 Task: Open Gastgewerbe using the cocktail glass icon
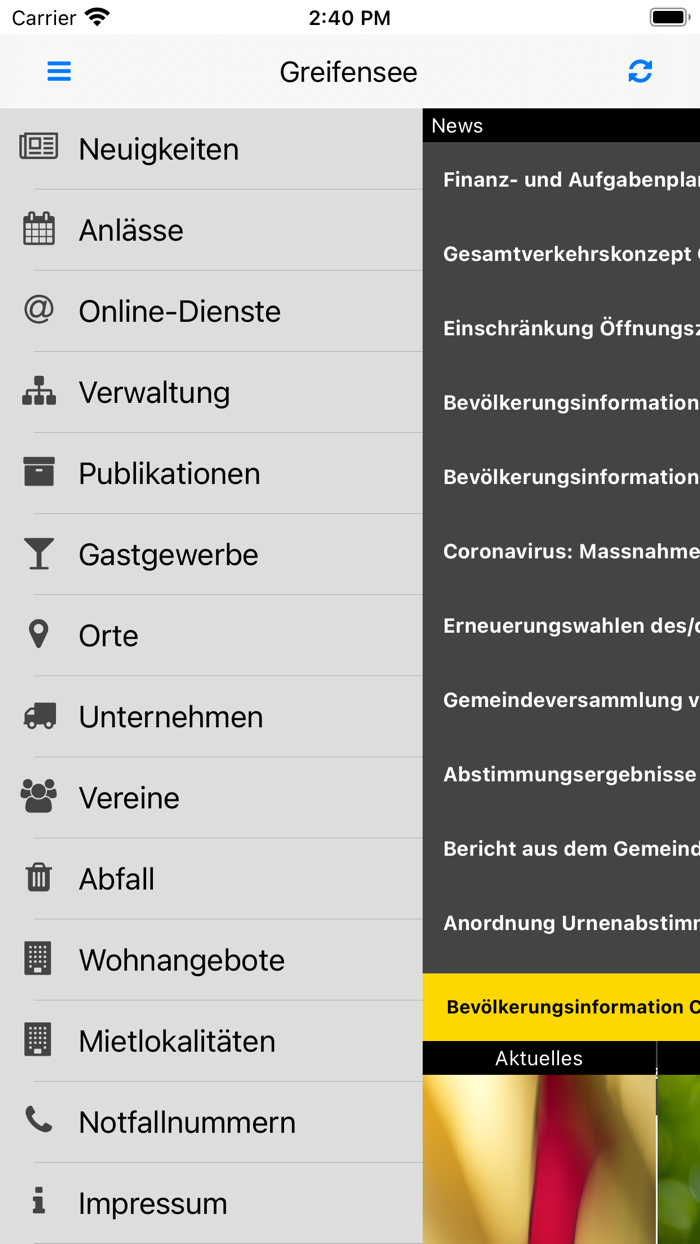(37, 554)
